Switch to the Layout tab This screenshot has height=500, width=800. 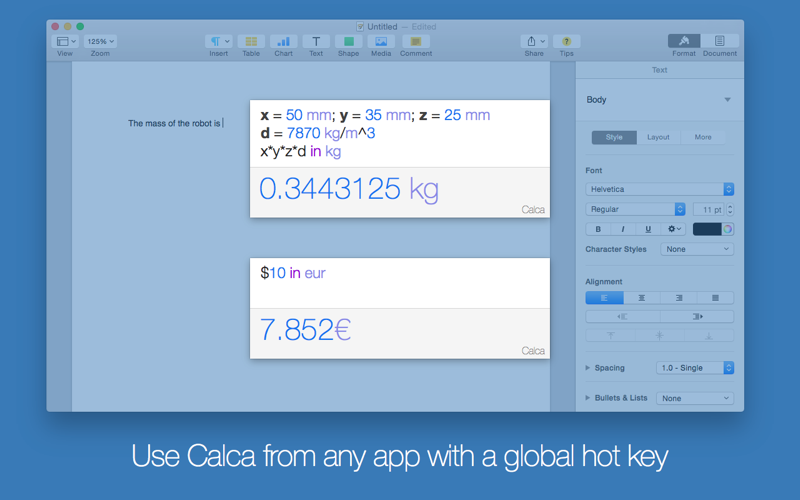(x=658, y=137)
